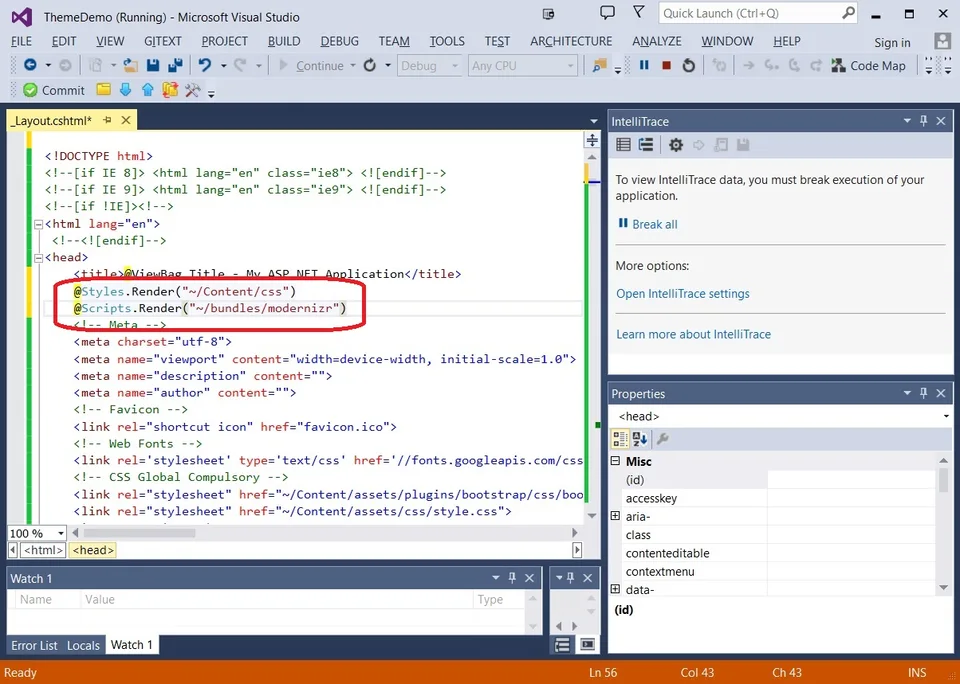Click the Save All toolbar icon
Image resolution: width=960 pixels, height=684 pixels.
pos(175,65)
